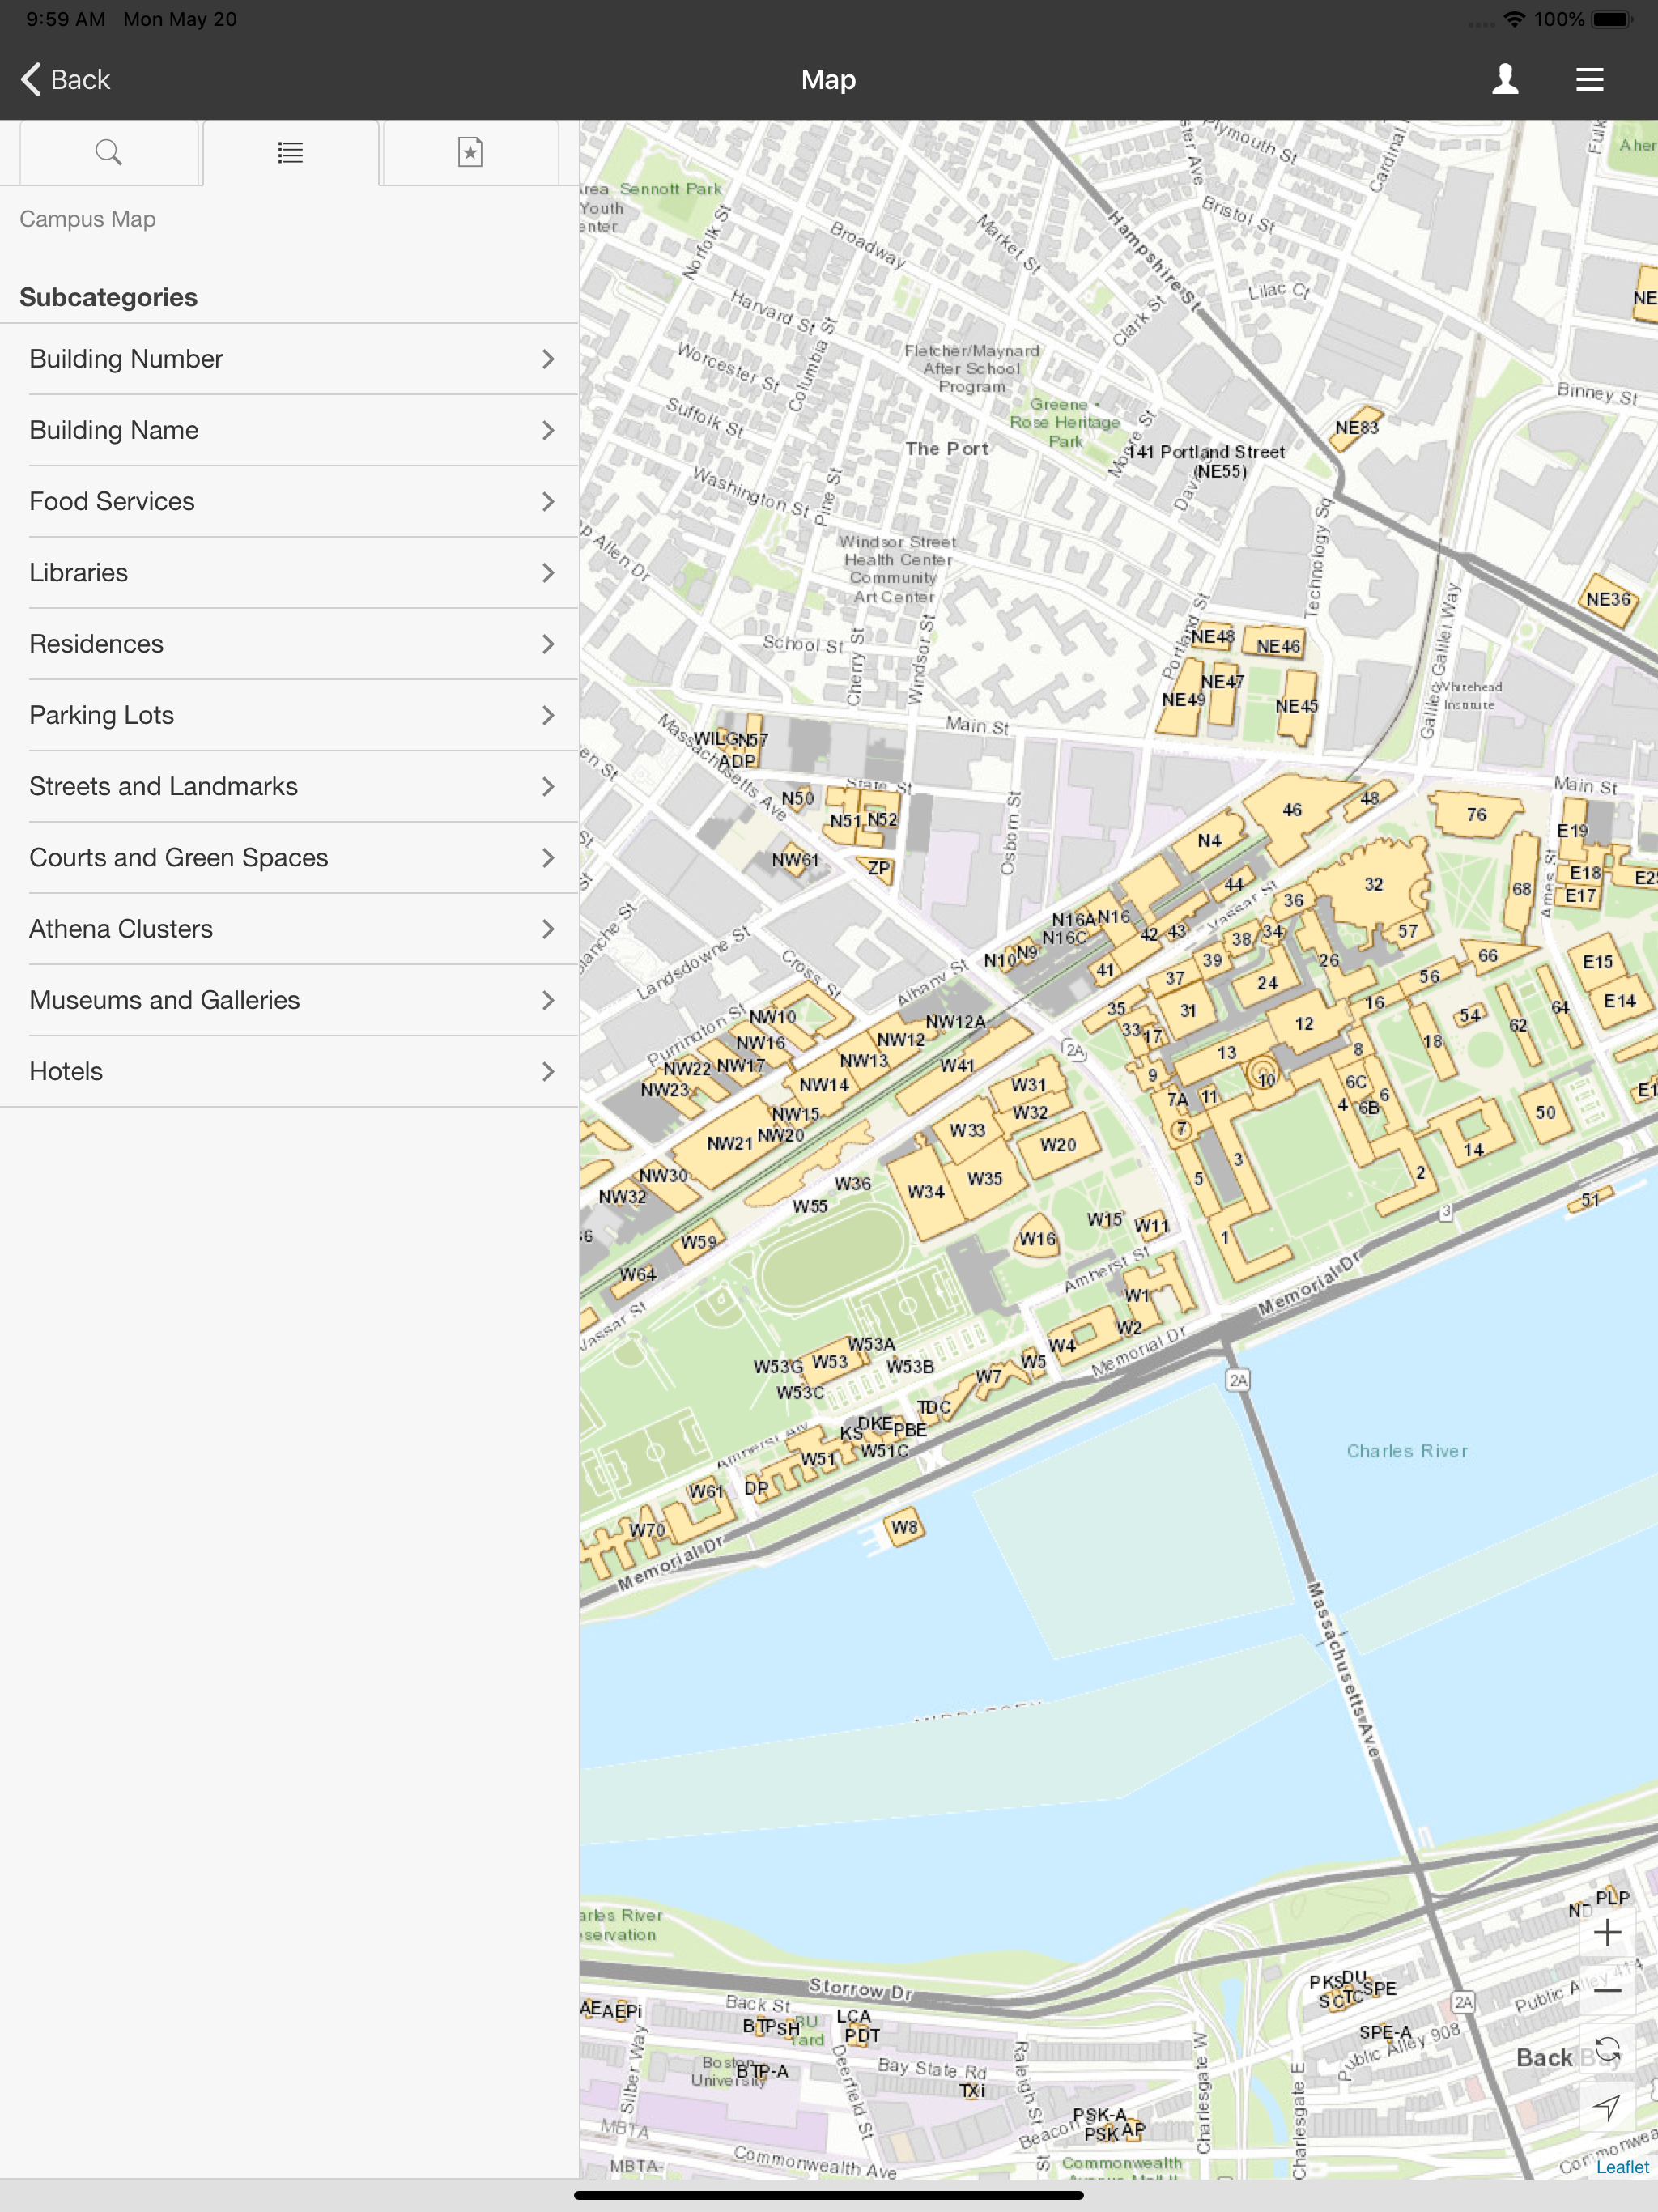Select building 50 on the map

[x=1545, y=1112]
